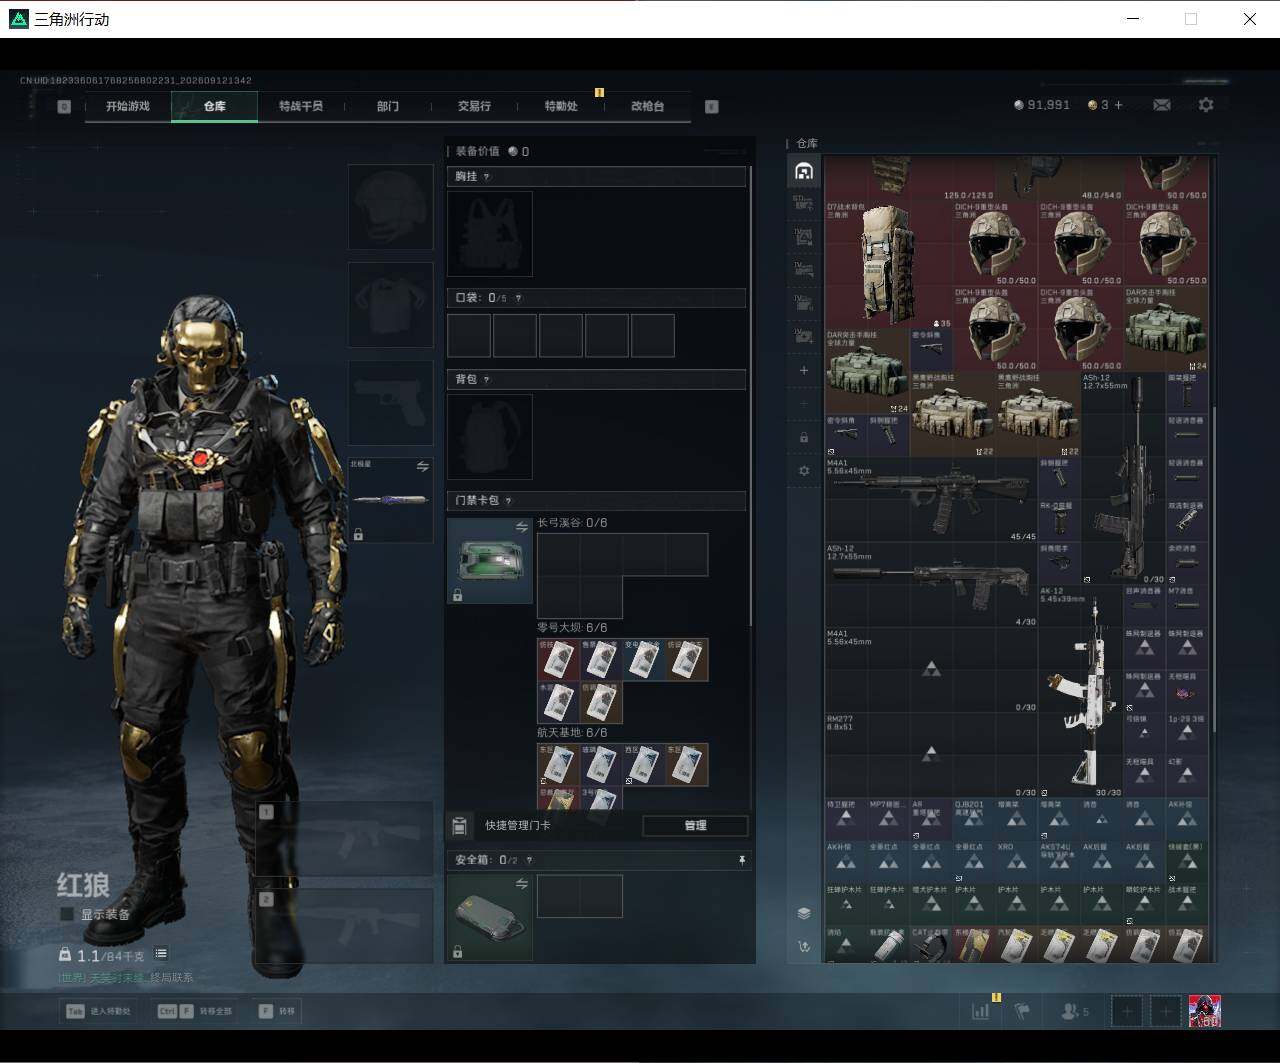Click the lock icon in warehouse sidebar
Screen dimensions: 1280x1063
click(x=804, y=437)
